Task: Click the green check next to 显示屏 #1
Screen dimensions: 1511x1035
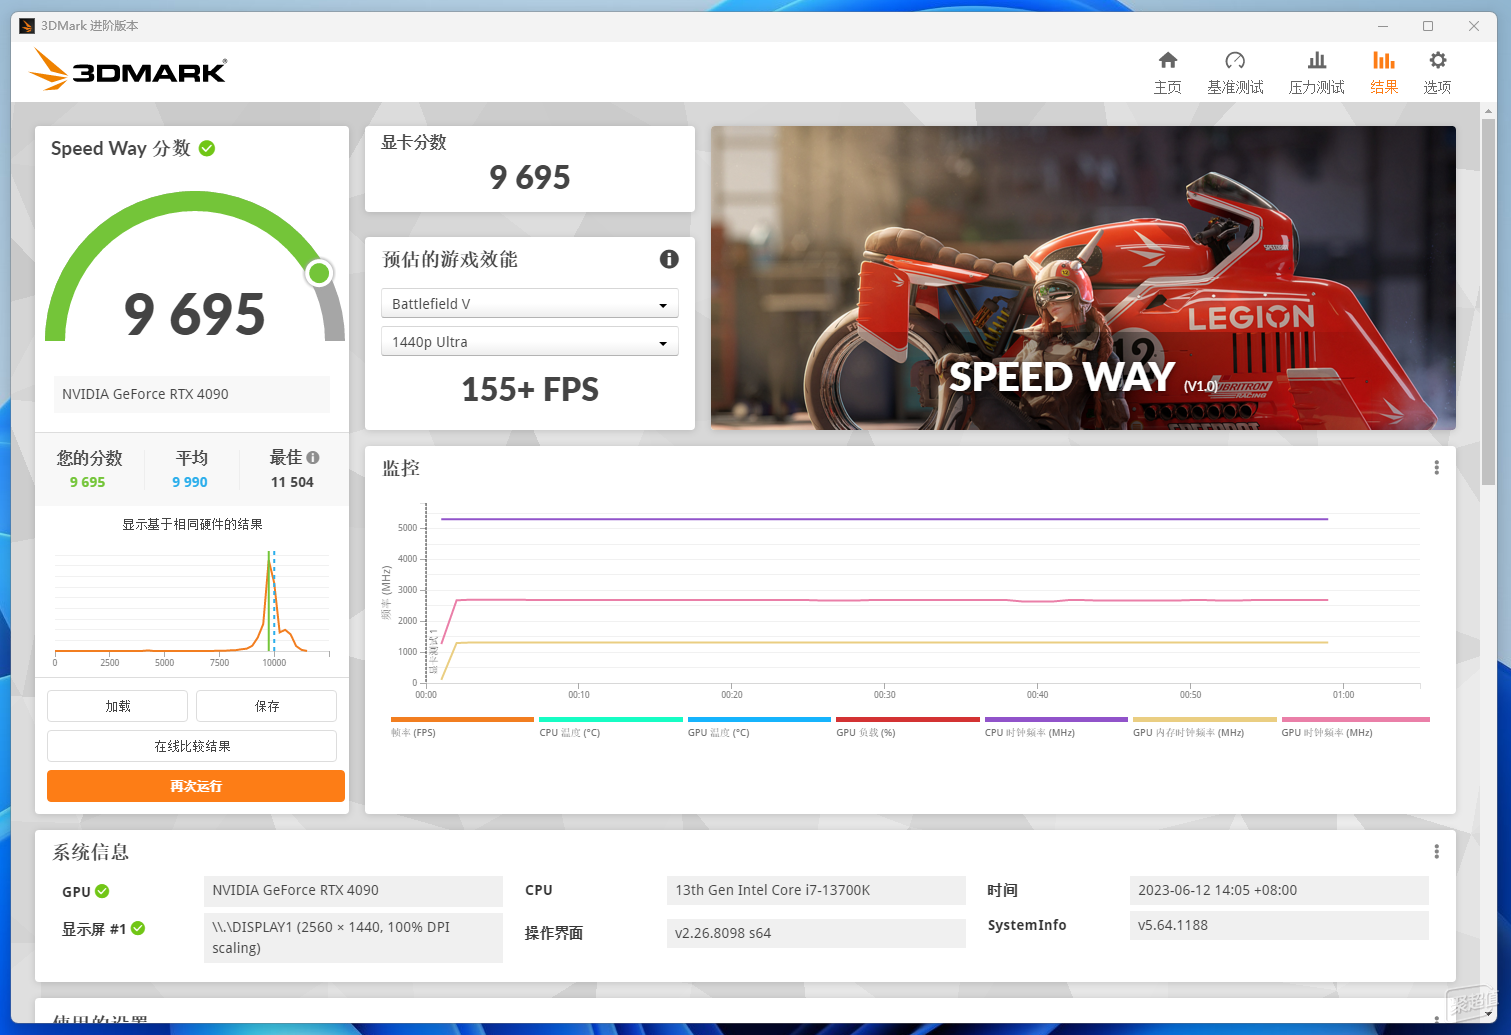Action: click(x=138, y=928)
